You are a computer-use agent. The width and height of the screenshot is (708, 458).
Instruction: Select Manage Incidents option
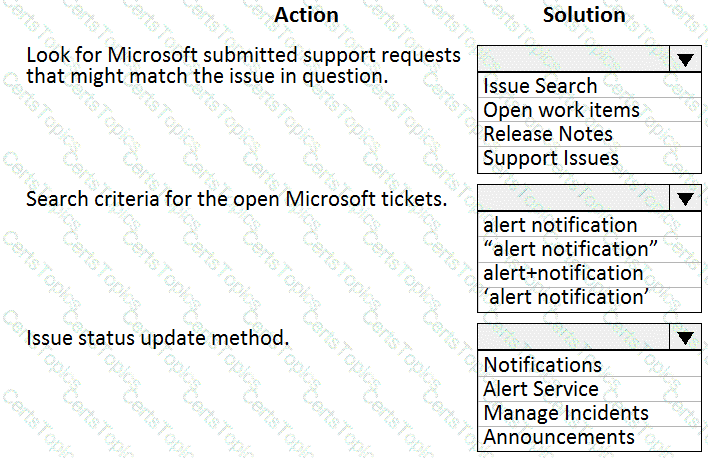click(x=589, y=412)
